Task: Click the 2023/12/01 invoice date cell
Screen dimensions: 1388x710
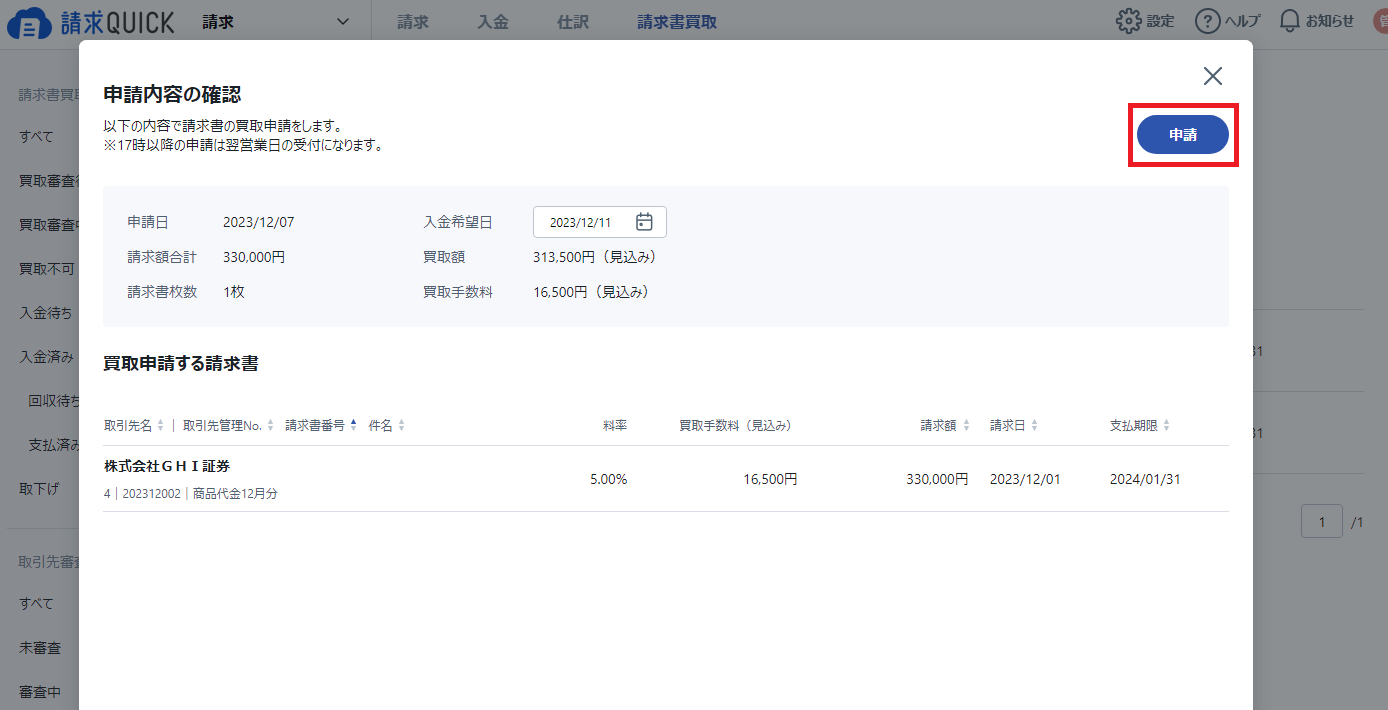Action: pos(1025,479)
